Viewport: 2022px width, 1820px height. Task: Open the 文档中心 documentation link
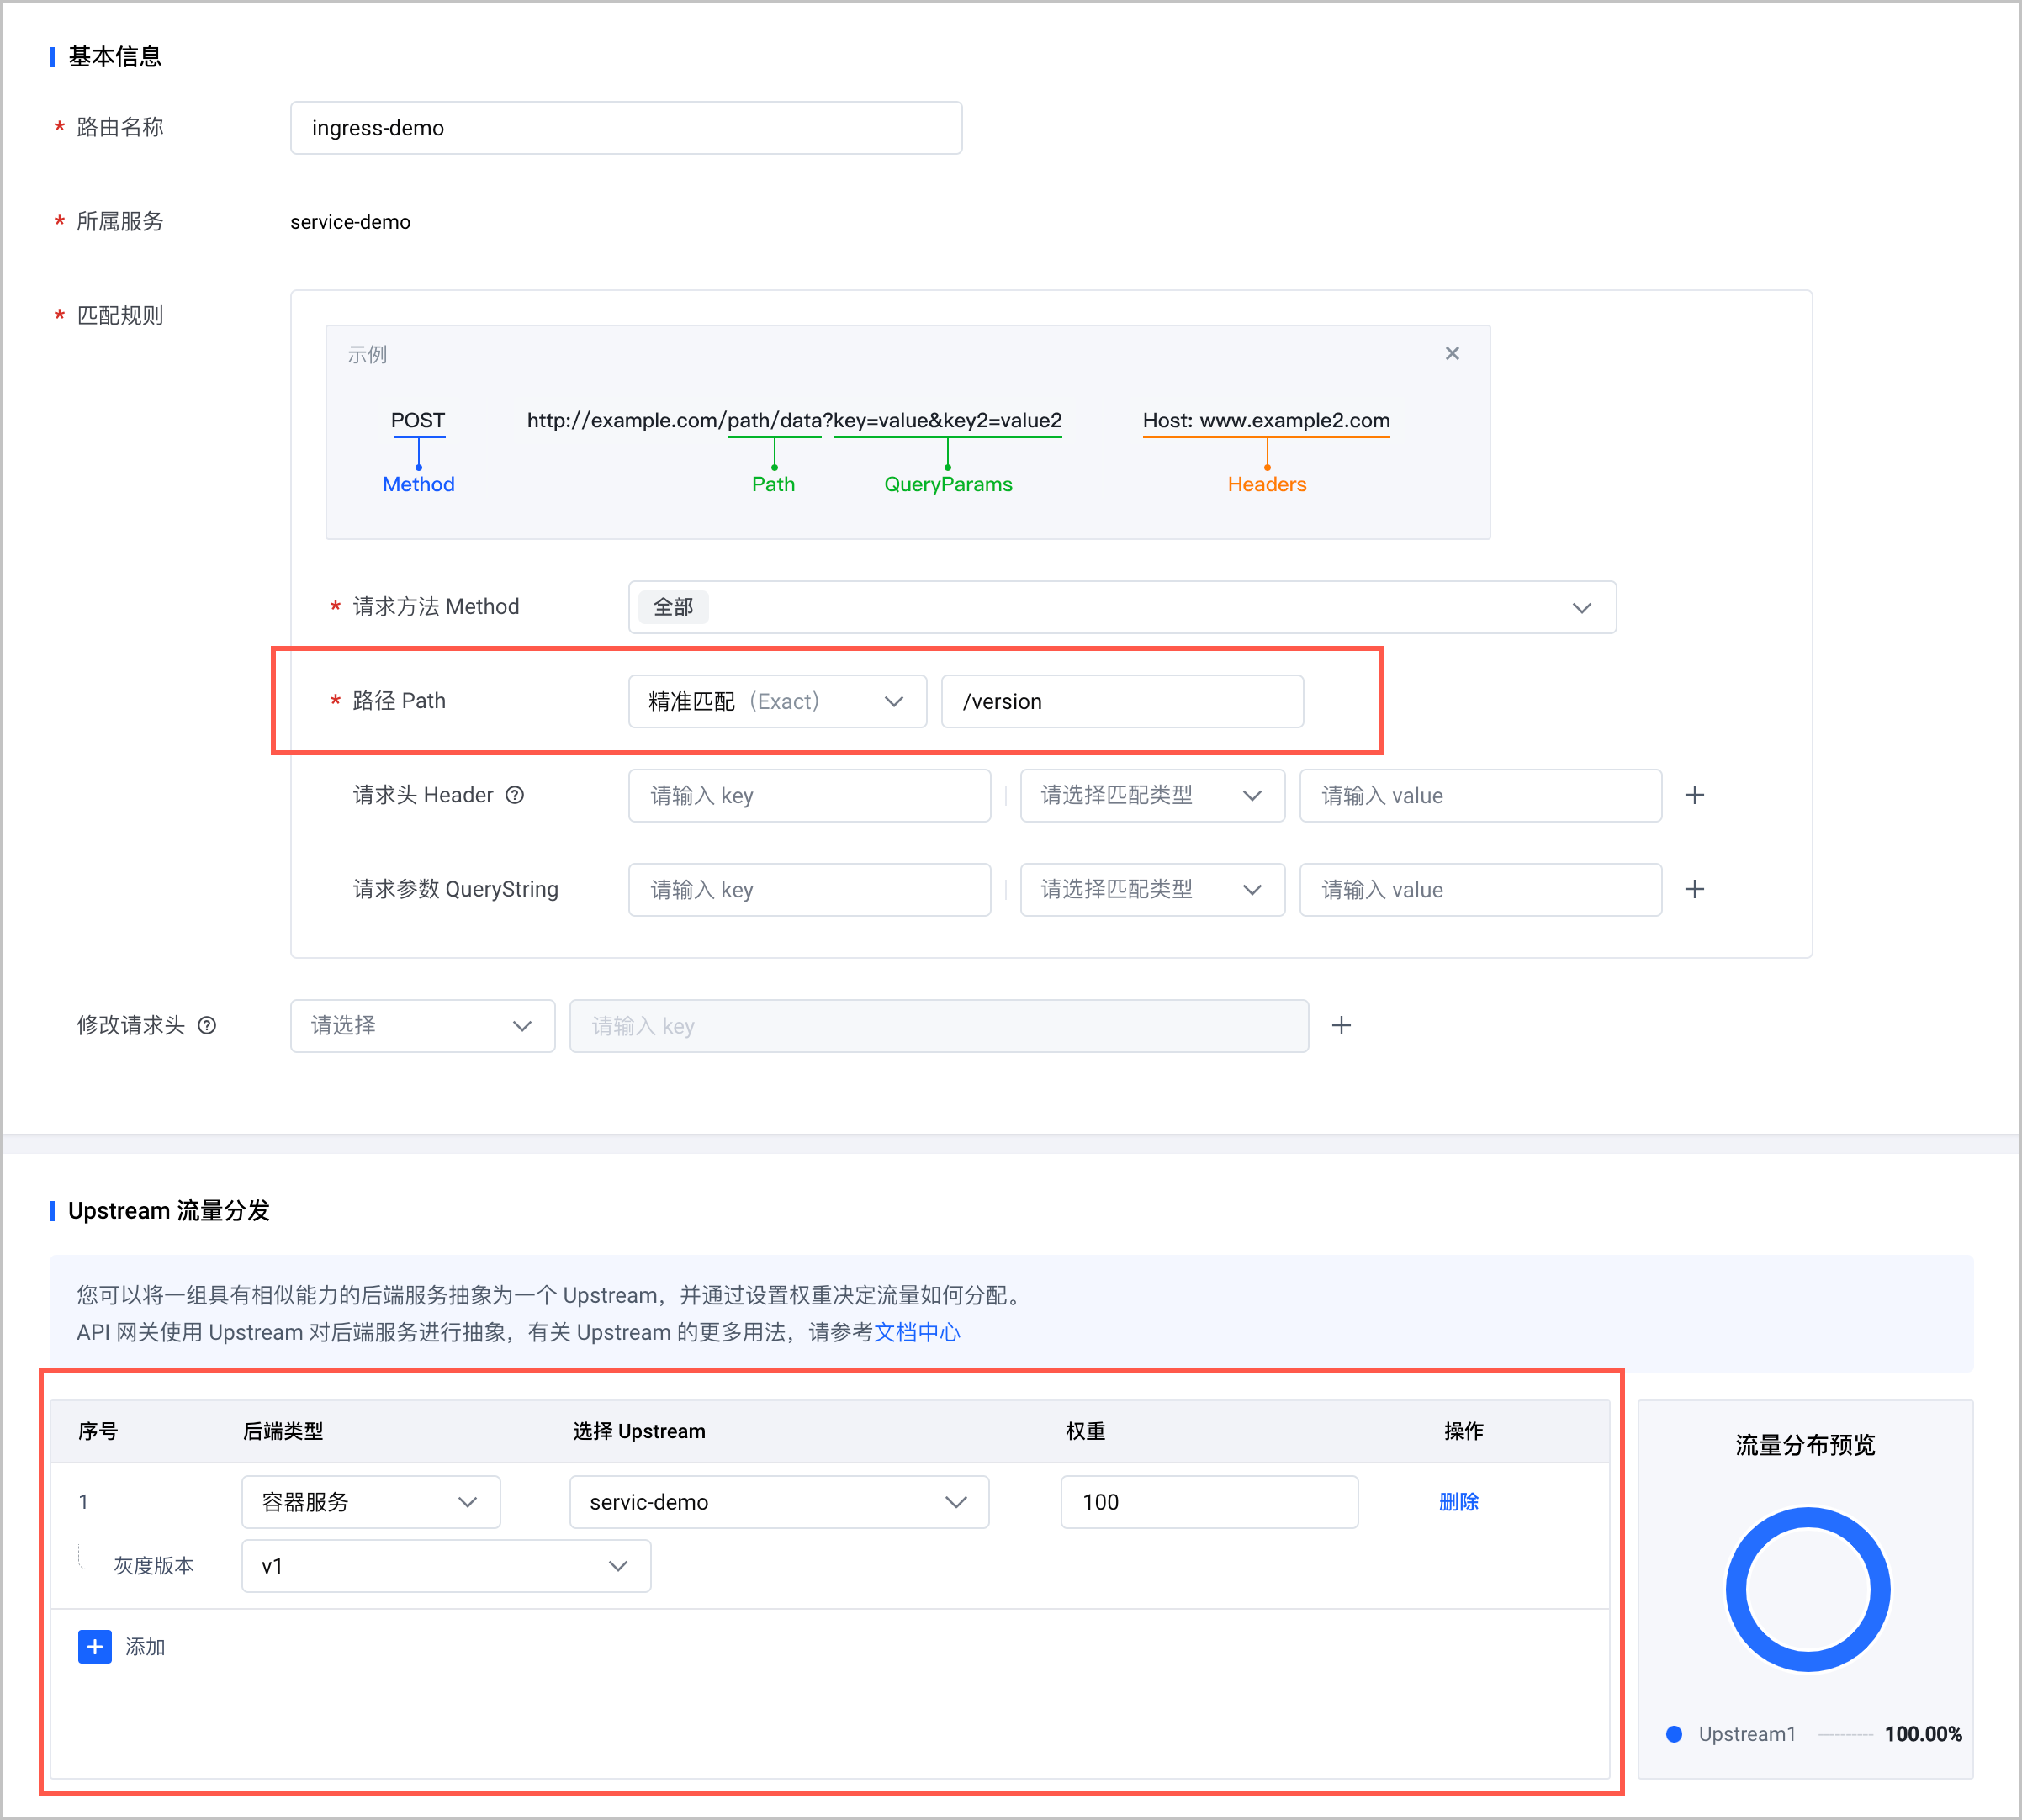pos(917,1332)
